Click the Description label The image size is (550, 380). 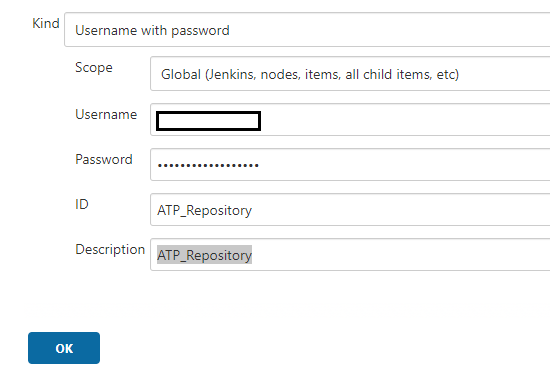tap(110, 249)
